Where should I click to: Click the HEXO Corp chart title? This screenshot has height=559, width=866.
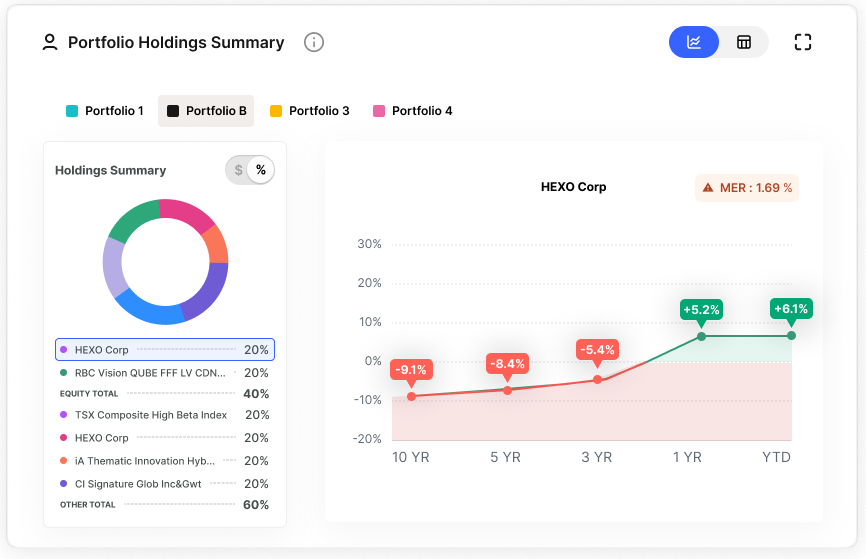click(573, 187)
